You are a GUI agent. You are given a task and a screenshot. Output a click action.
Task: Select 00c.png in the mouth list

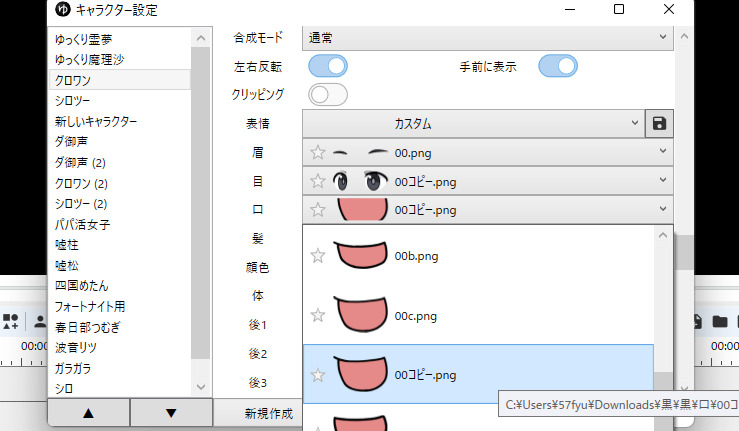coord(478,315)
